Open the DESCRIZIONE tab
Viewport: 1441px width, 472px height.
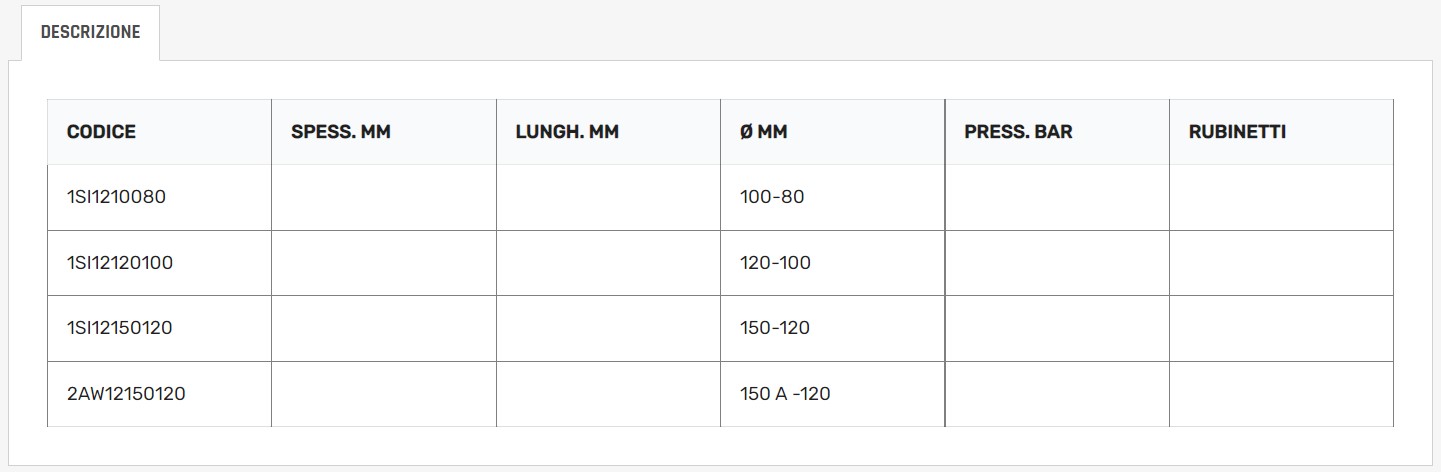coord(90,32)
